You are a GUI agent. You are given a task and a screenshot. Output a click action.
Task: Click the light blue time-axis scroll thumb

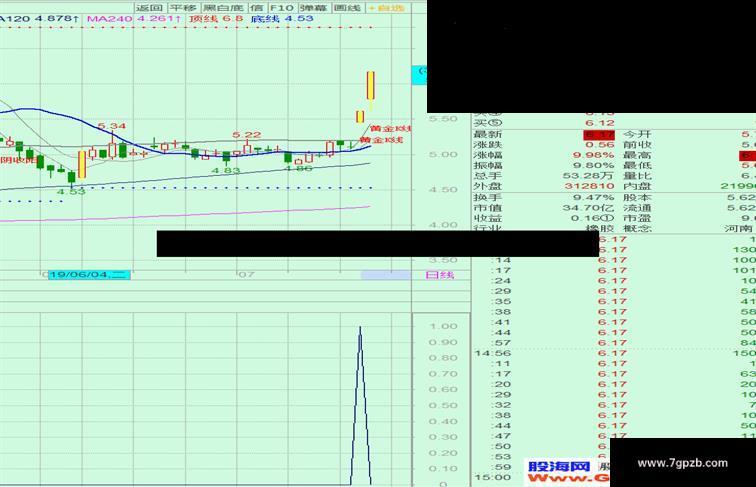386,275
